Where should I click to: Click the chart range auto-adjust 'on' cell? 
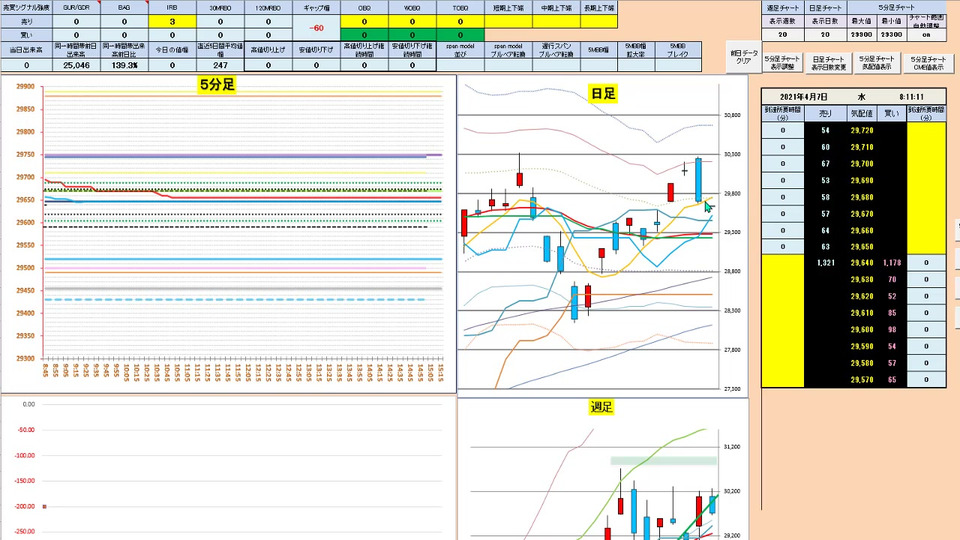926,35
